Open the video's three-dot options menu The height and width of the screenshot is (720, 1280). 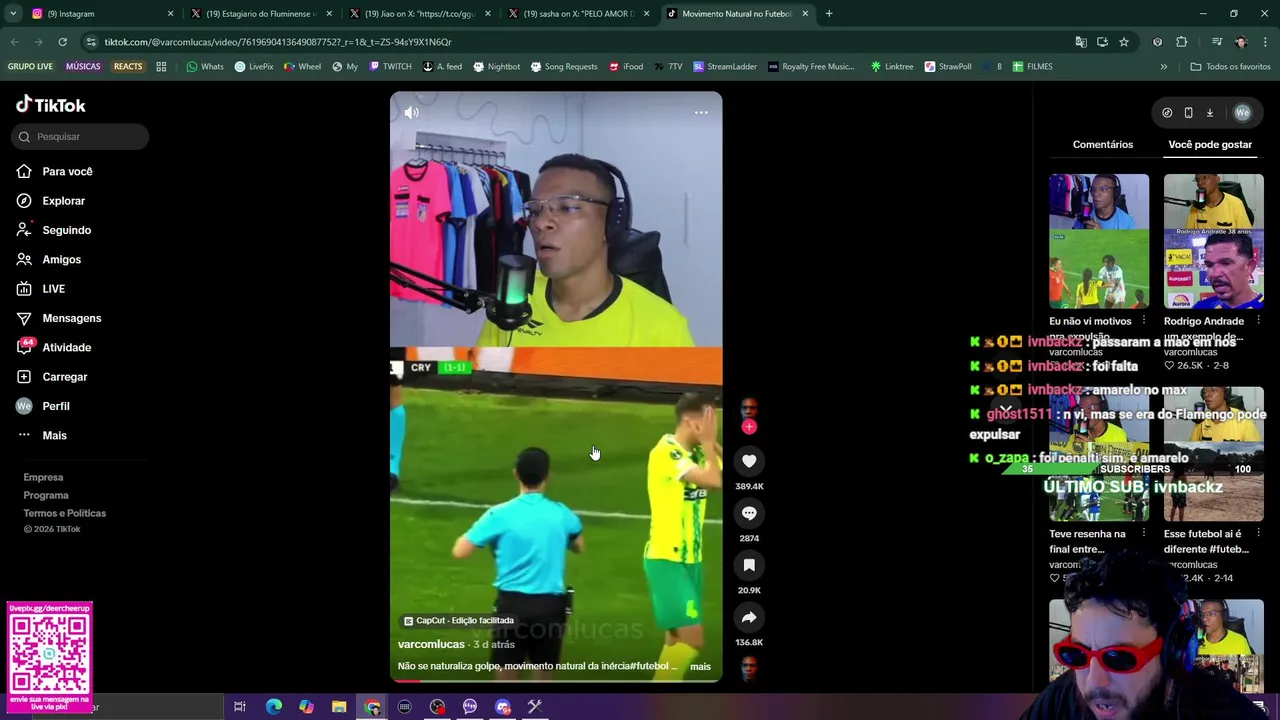point(701,113)
